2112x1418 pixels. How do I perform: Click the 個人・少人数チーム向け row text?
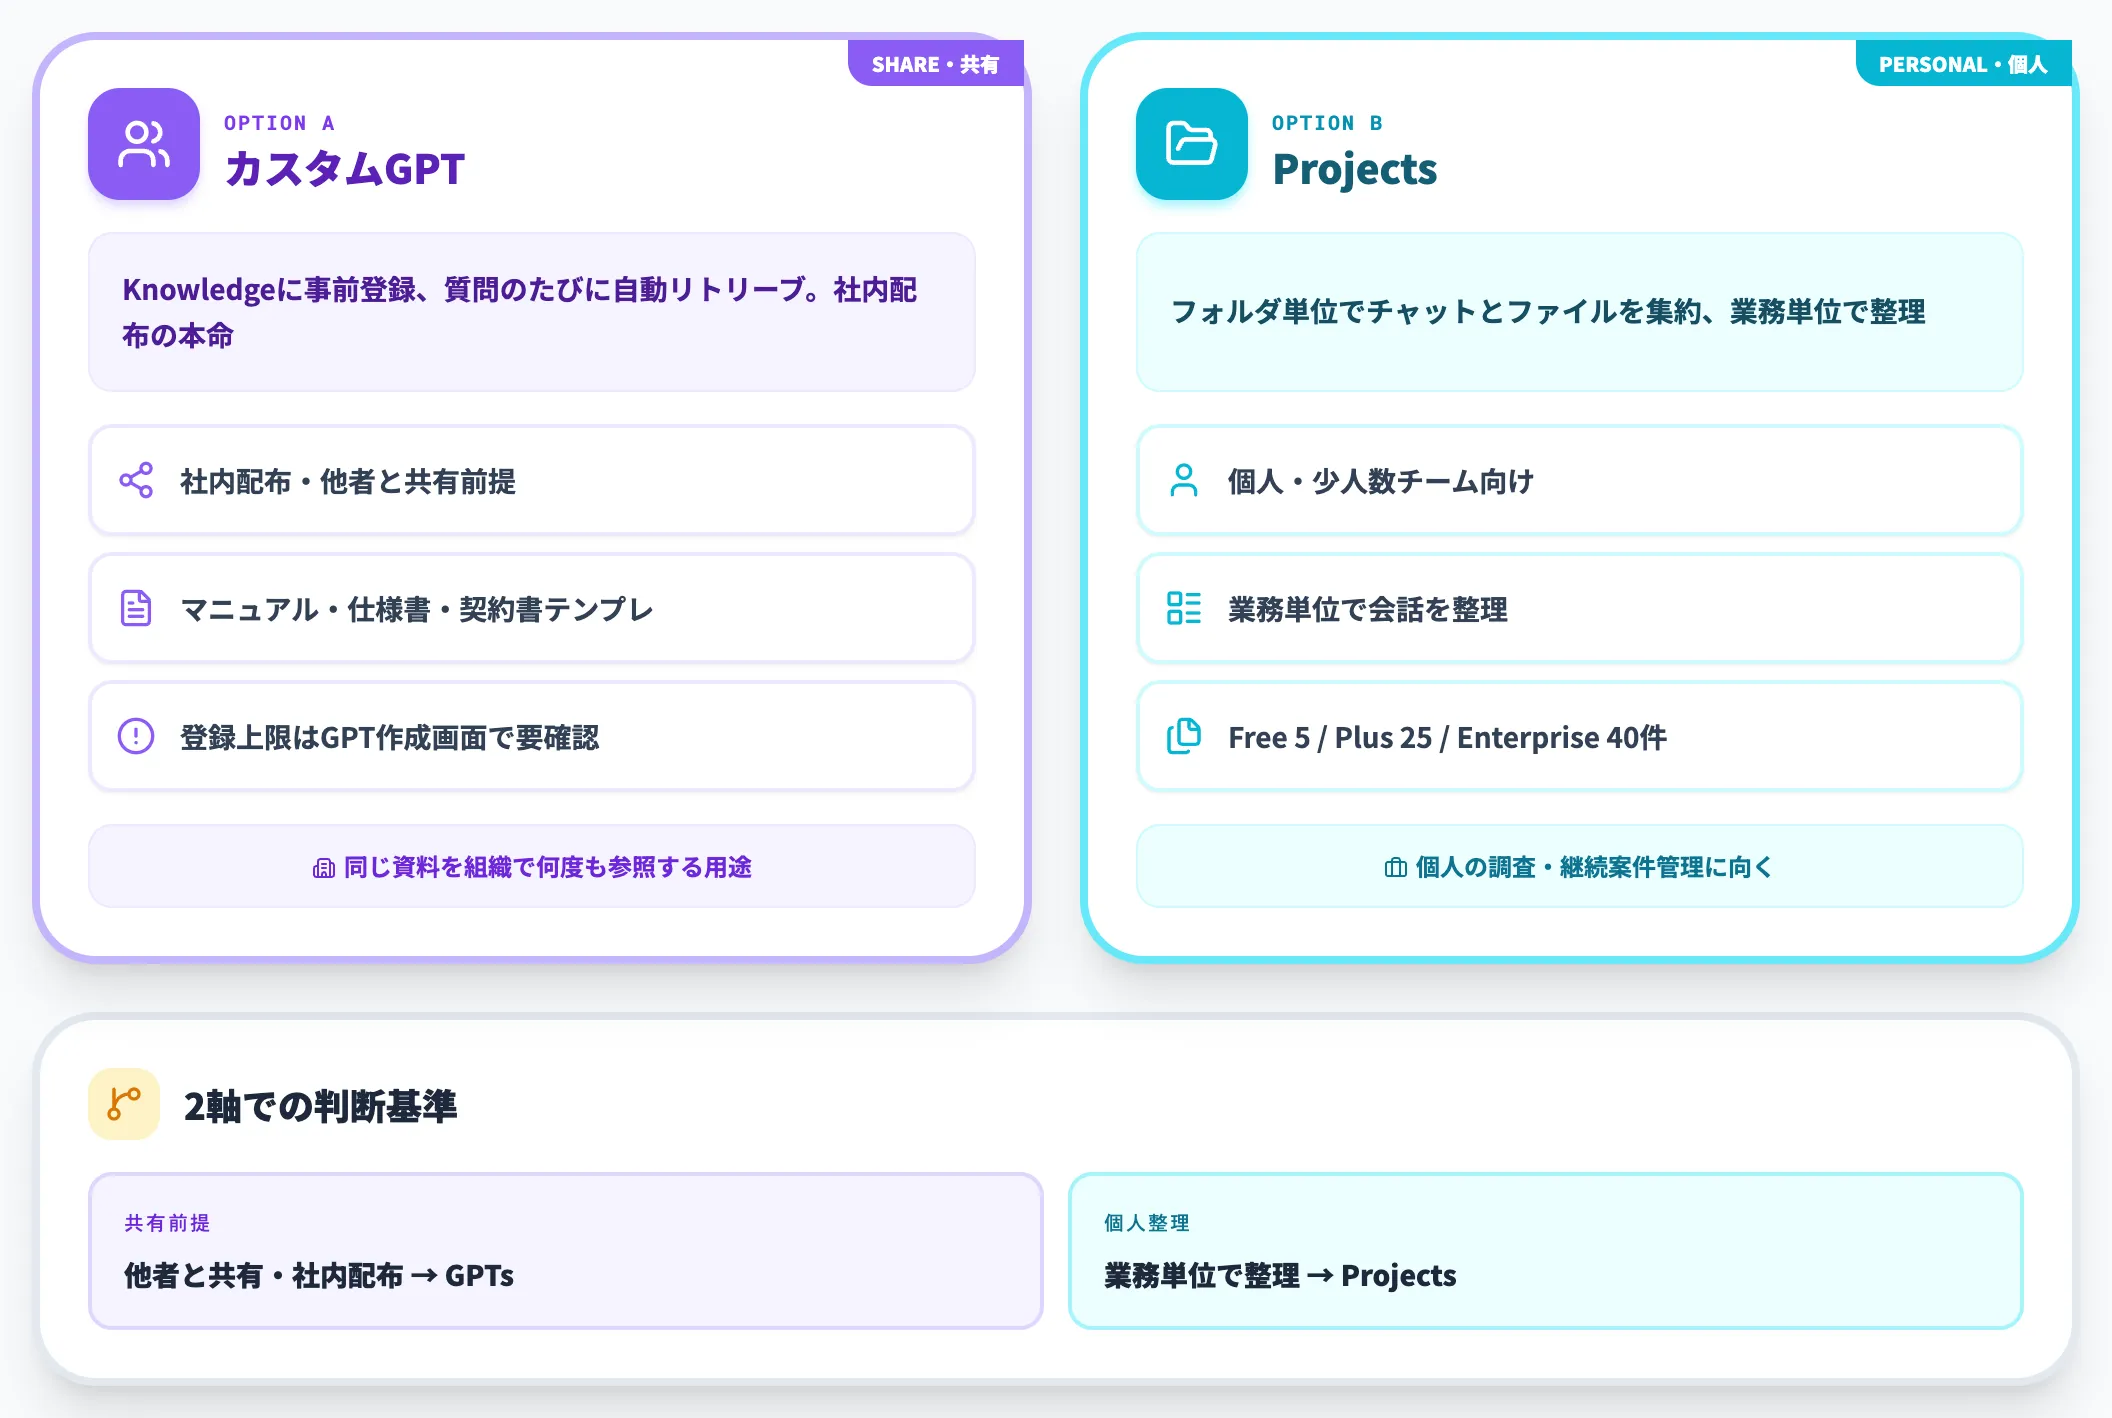[1381, 482]
